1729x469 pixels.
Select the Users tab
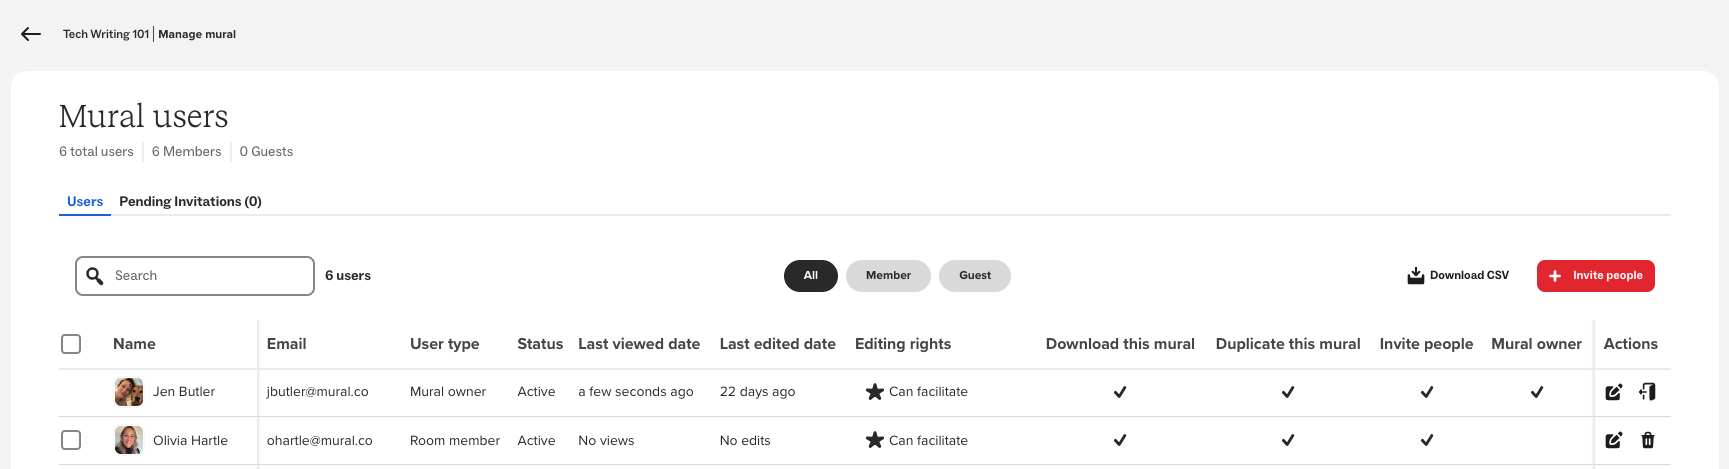pos(85,202)
